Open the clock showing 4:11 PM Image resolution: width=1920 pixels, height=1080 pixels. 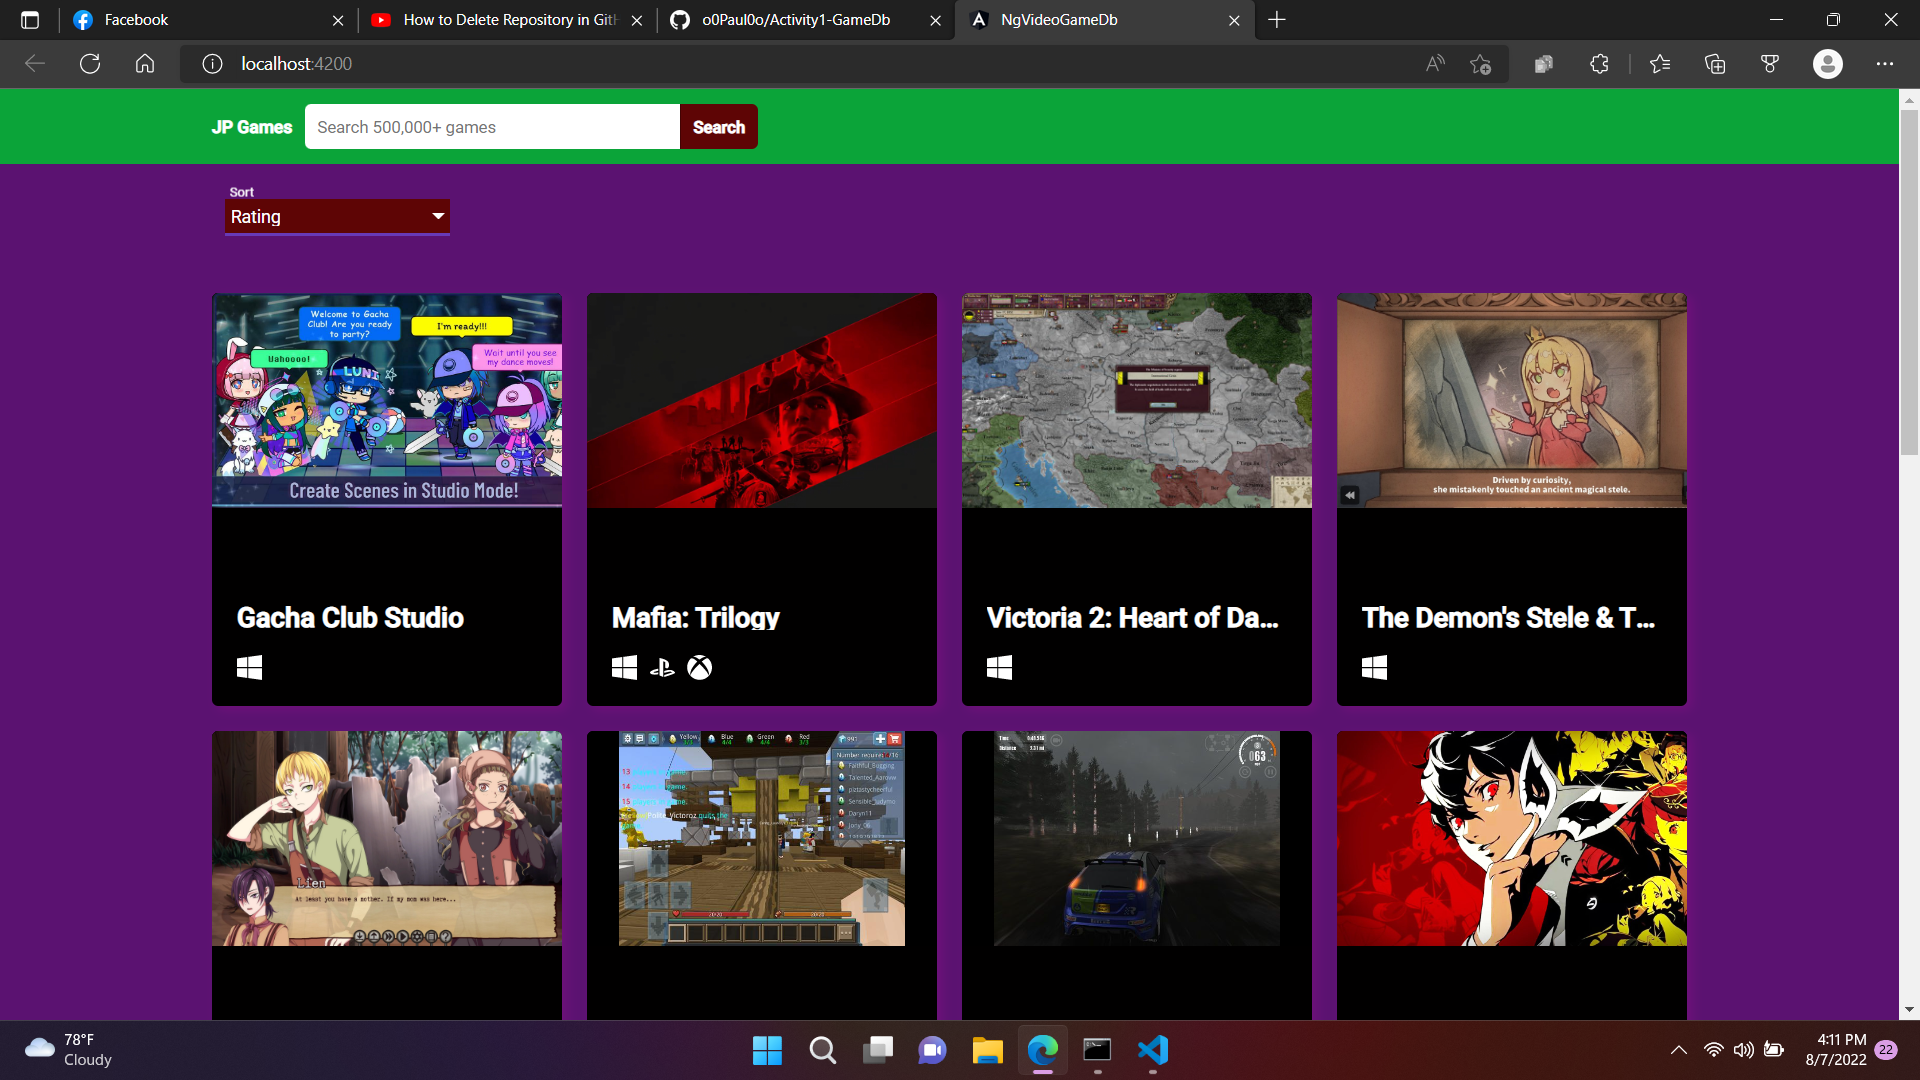[x=1836, y=1050]
